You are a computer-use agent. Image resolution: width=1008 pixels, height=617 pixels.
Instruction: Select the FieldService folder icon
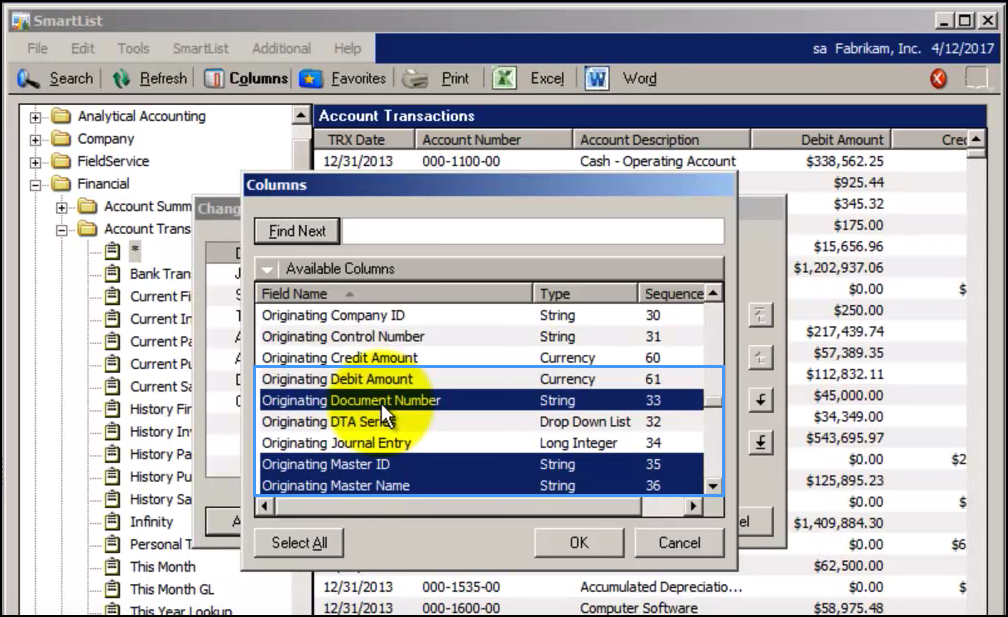coord(61,161)
